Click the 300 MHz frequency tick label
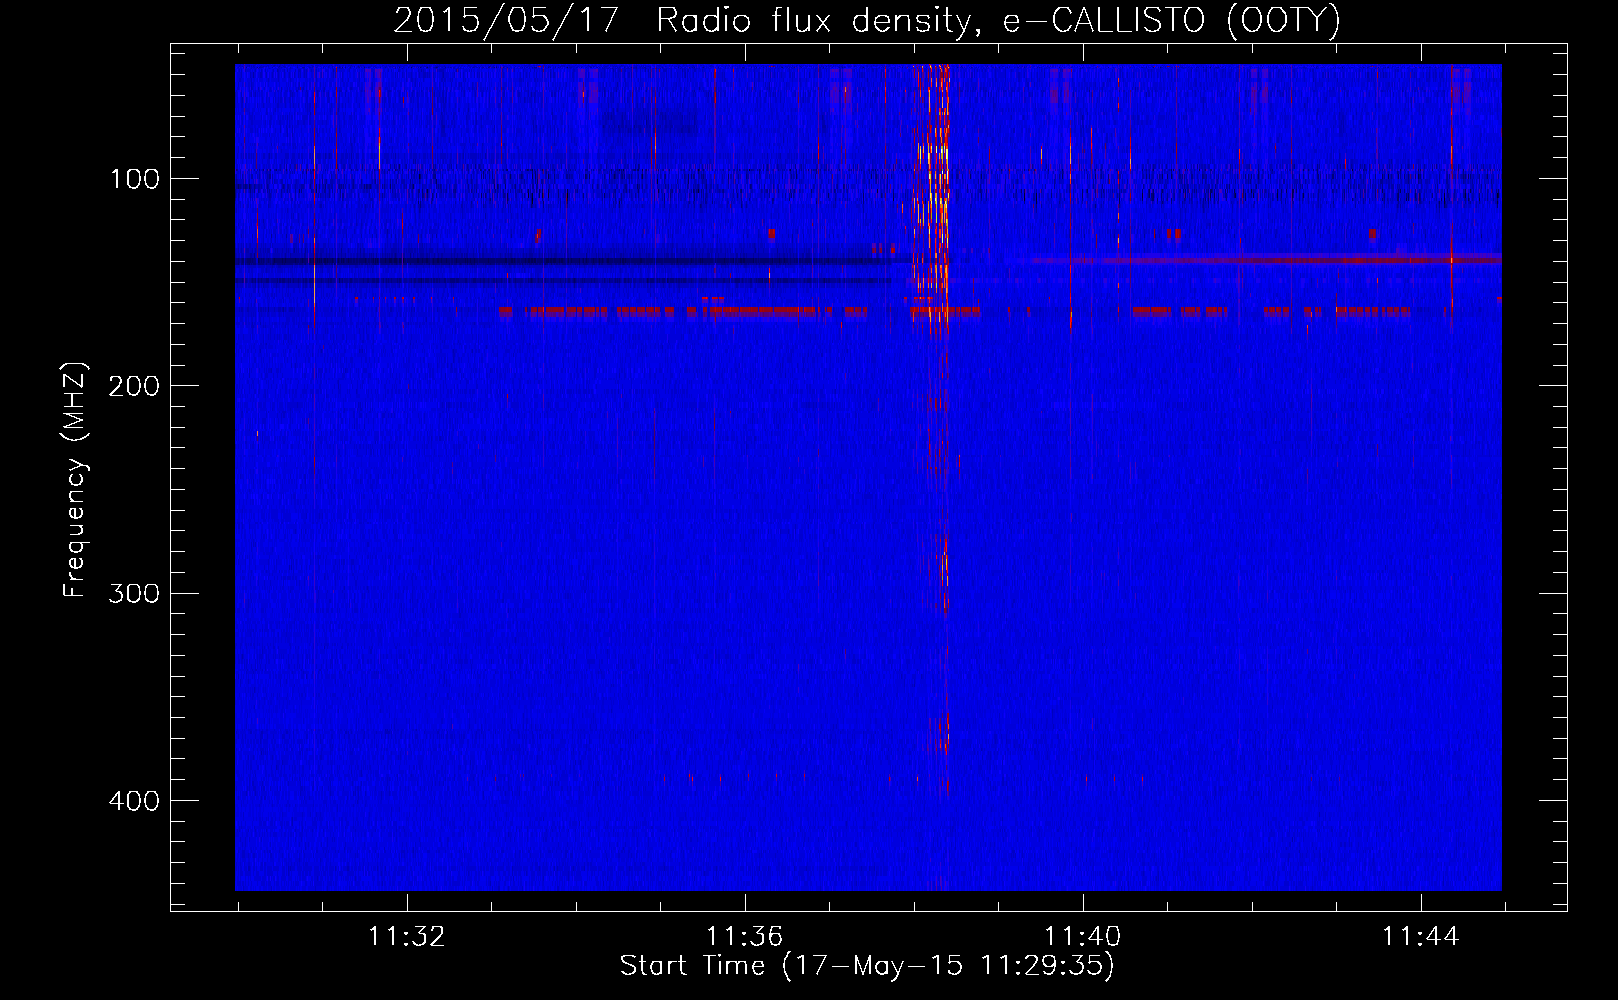1618x1000 pixels. pyautogui.click(x=134, y=593)
